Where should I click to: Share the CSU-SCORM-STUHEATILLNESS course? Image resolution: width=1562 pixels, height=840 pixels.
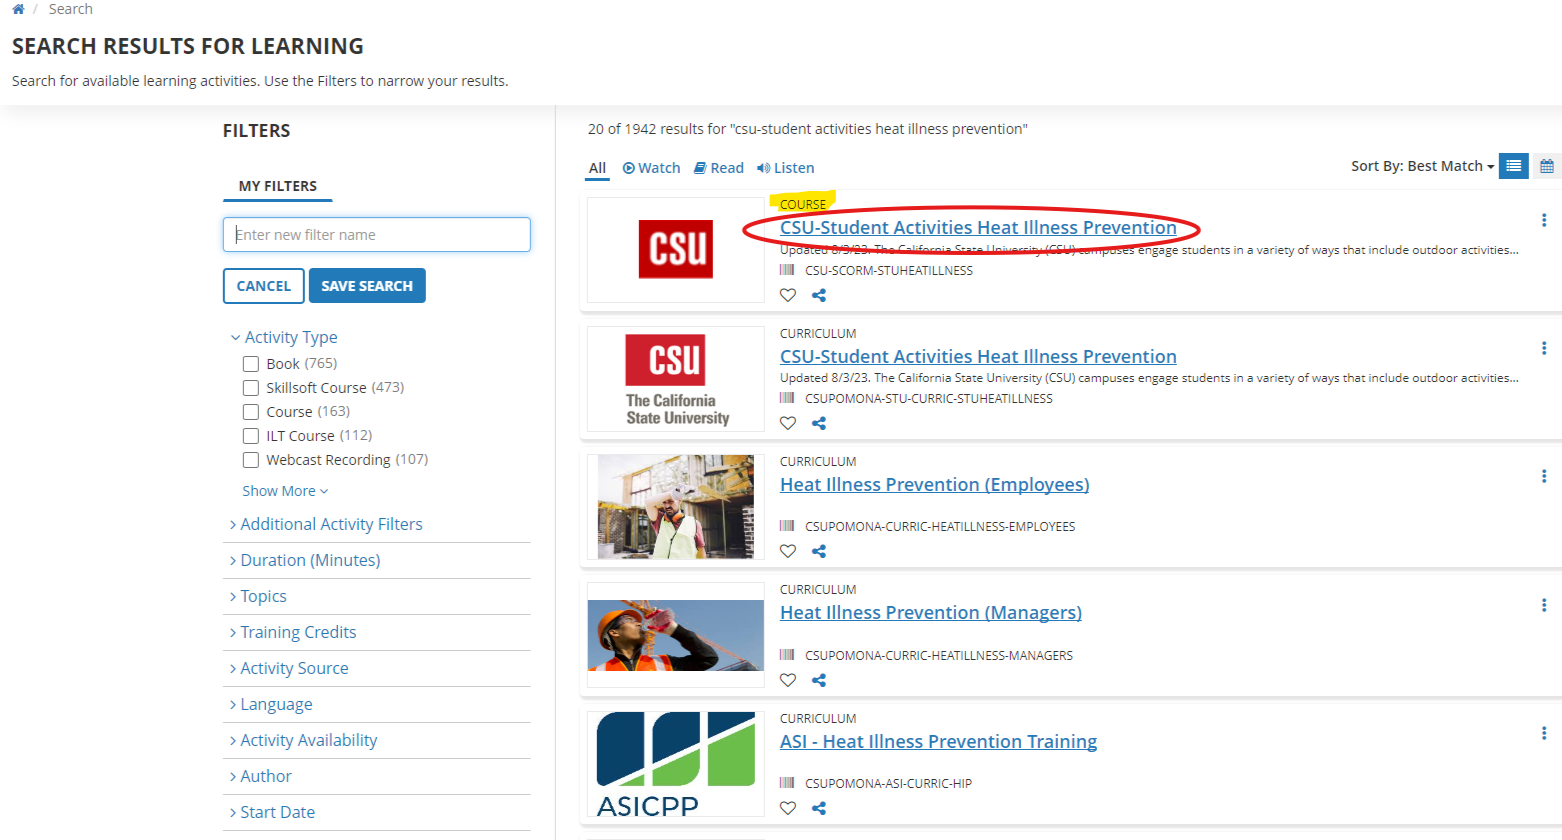(x=819, y=295)
